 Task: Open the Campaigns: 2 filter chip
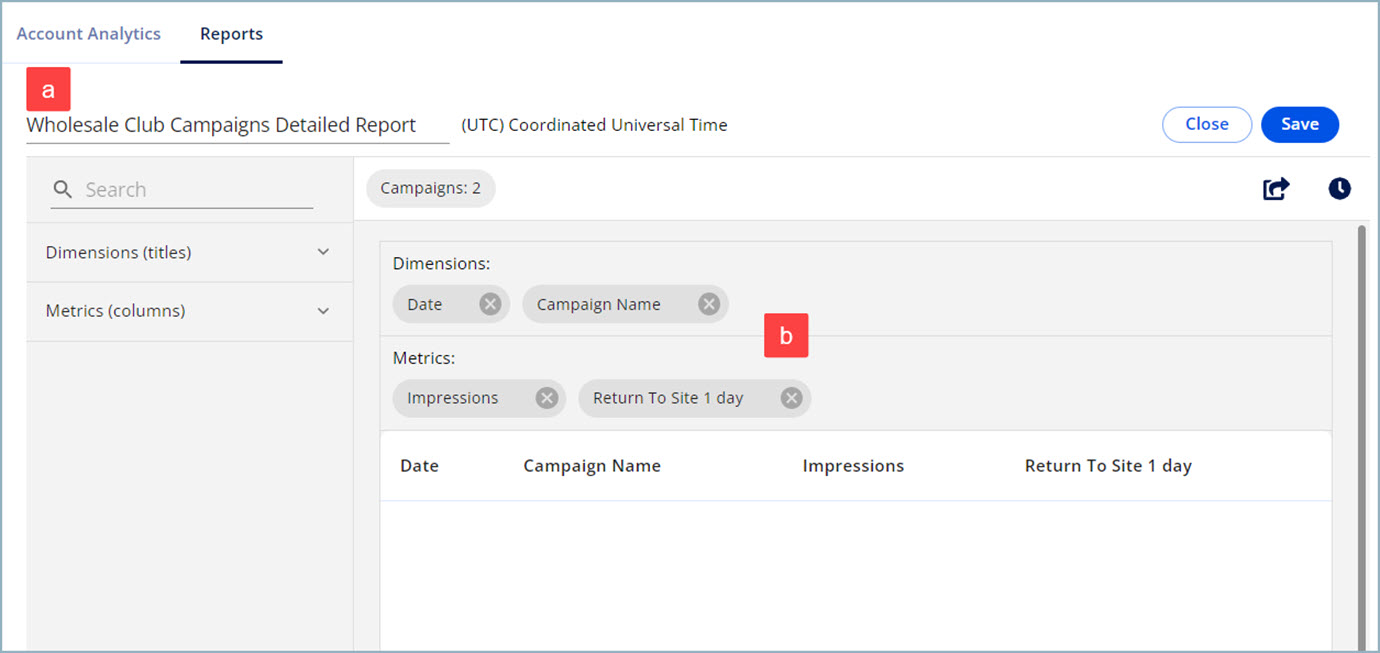431,189
